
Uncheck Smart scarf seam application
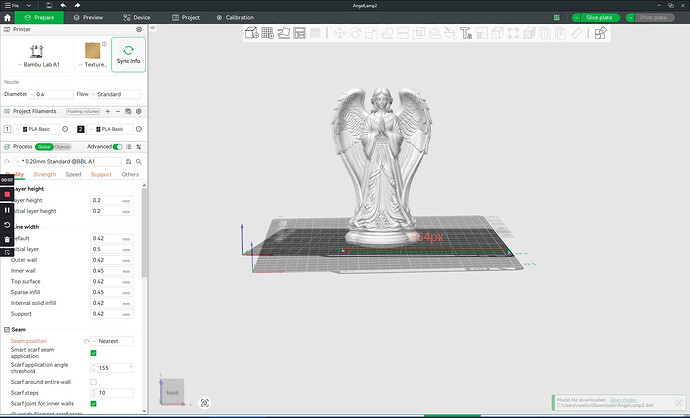pyautogui.click(x=93, y=353)
